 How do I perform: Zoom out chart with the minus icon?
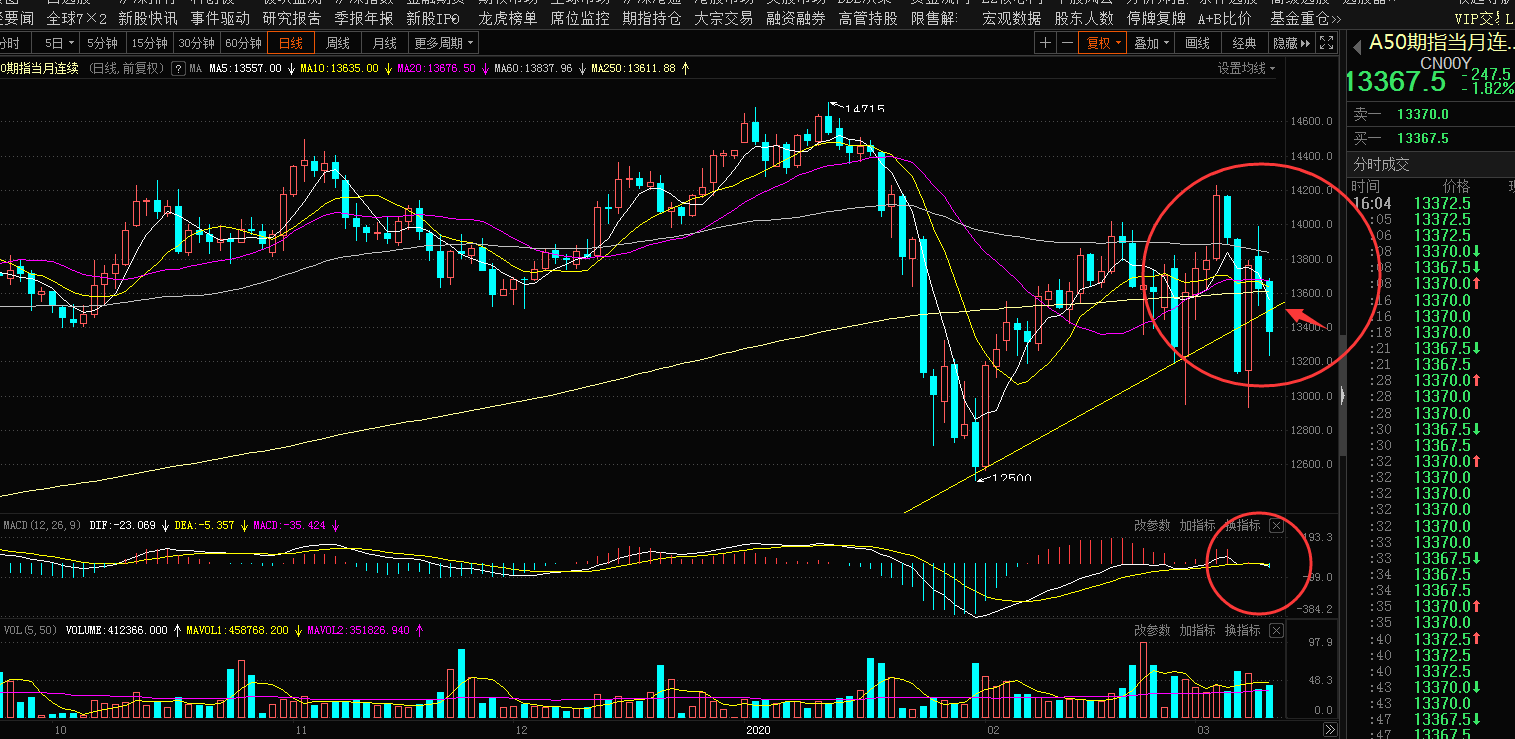[1067, 43]
